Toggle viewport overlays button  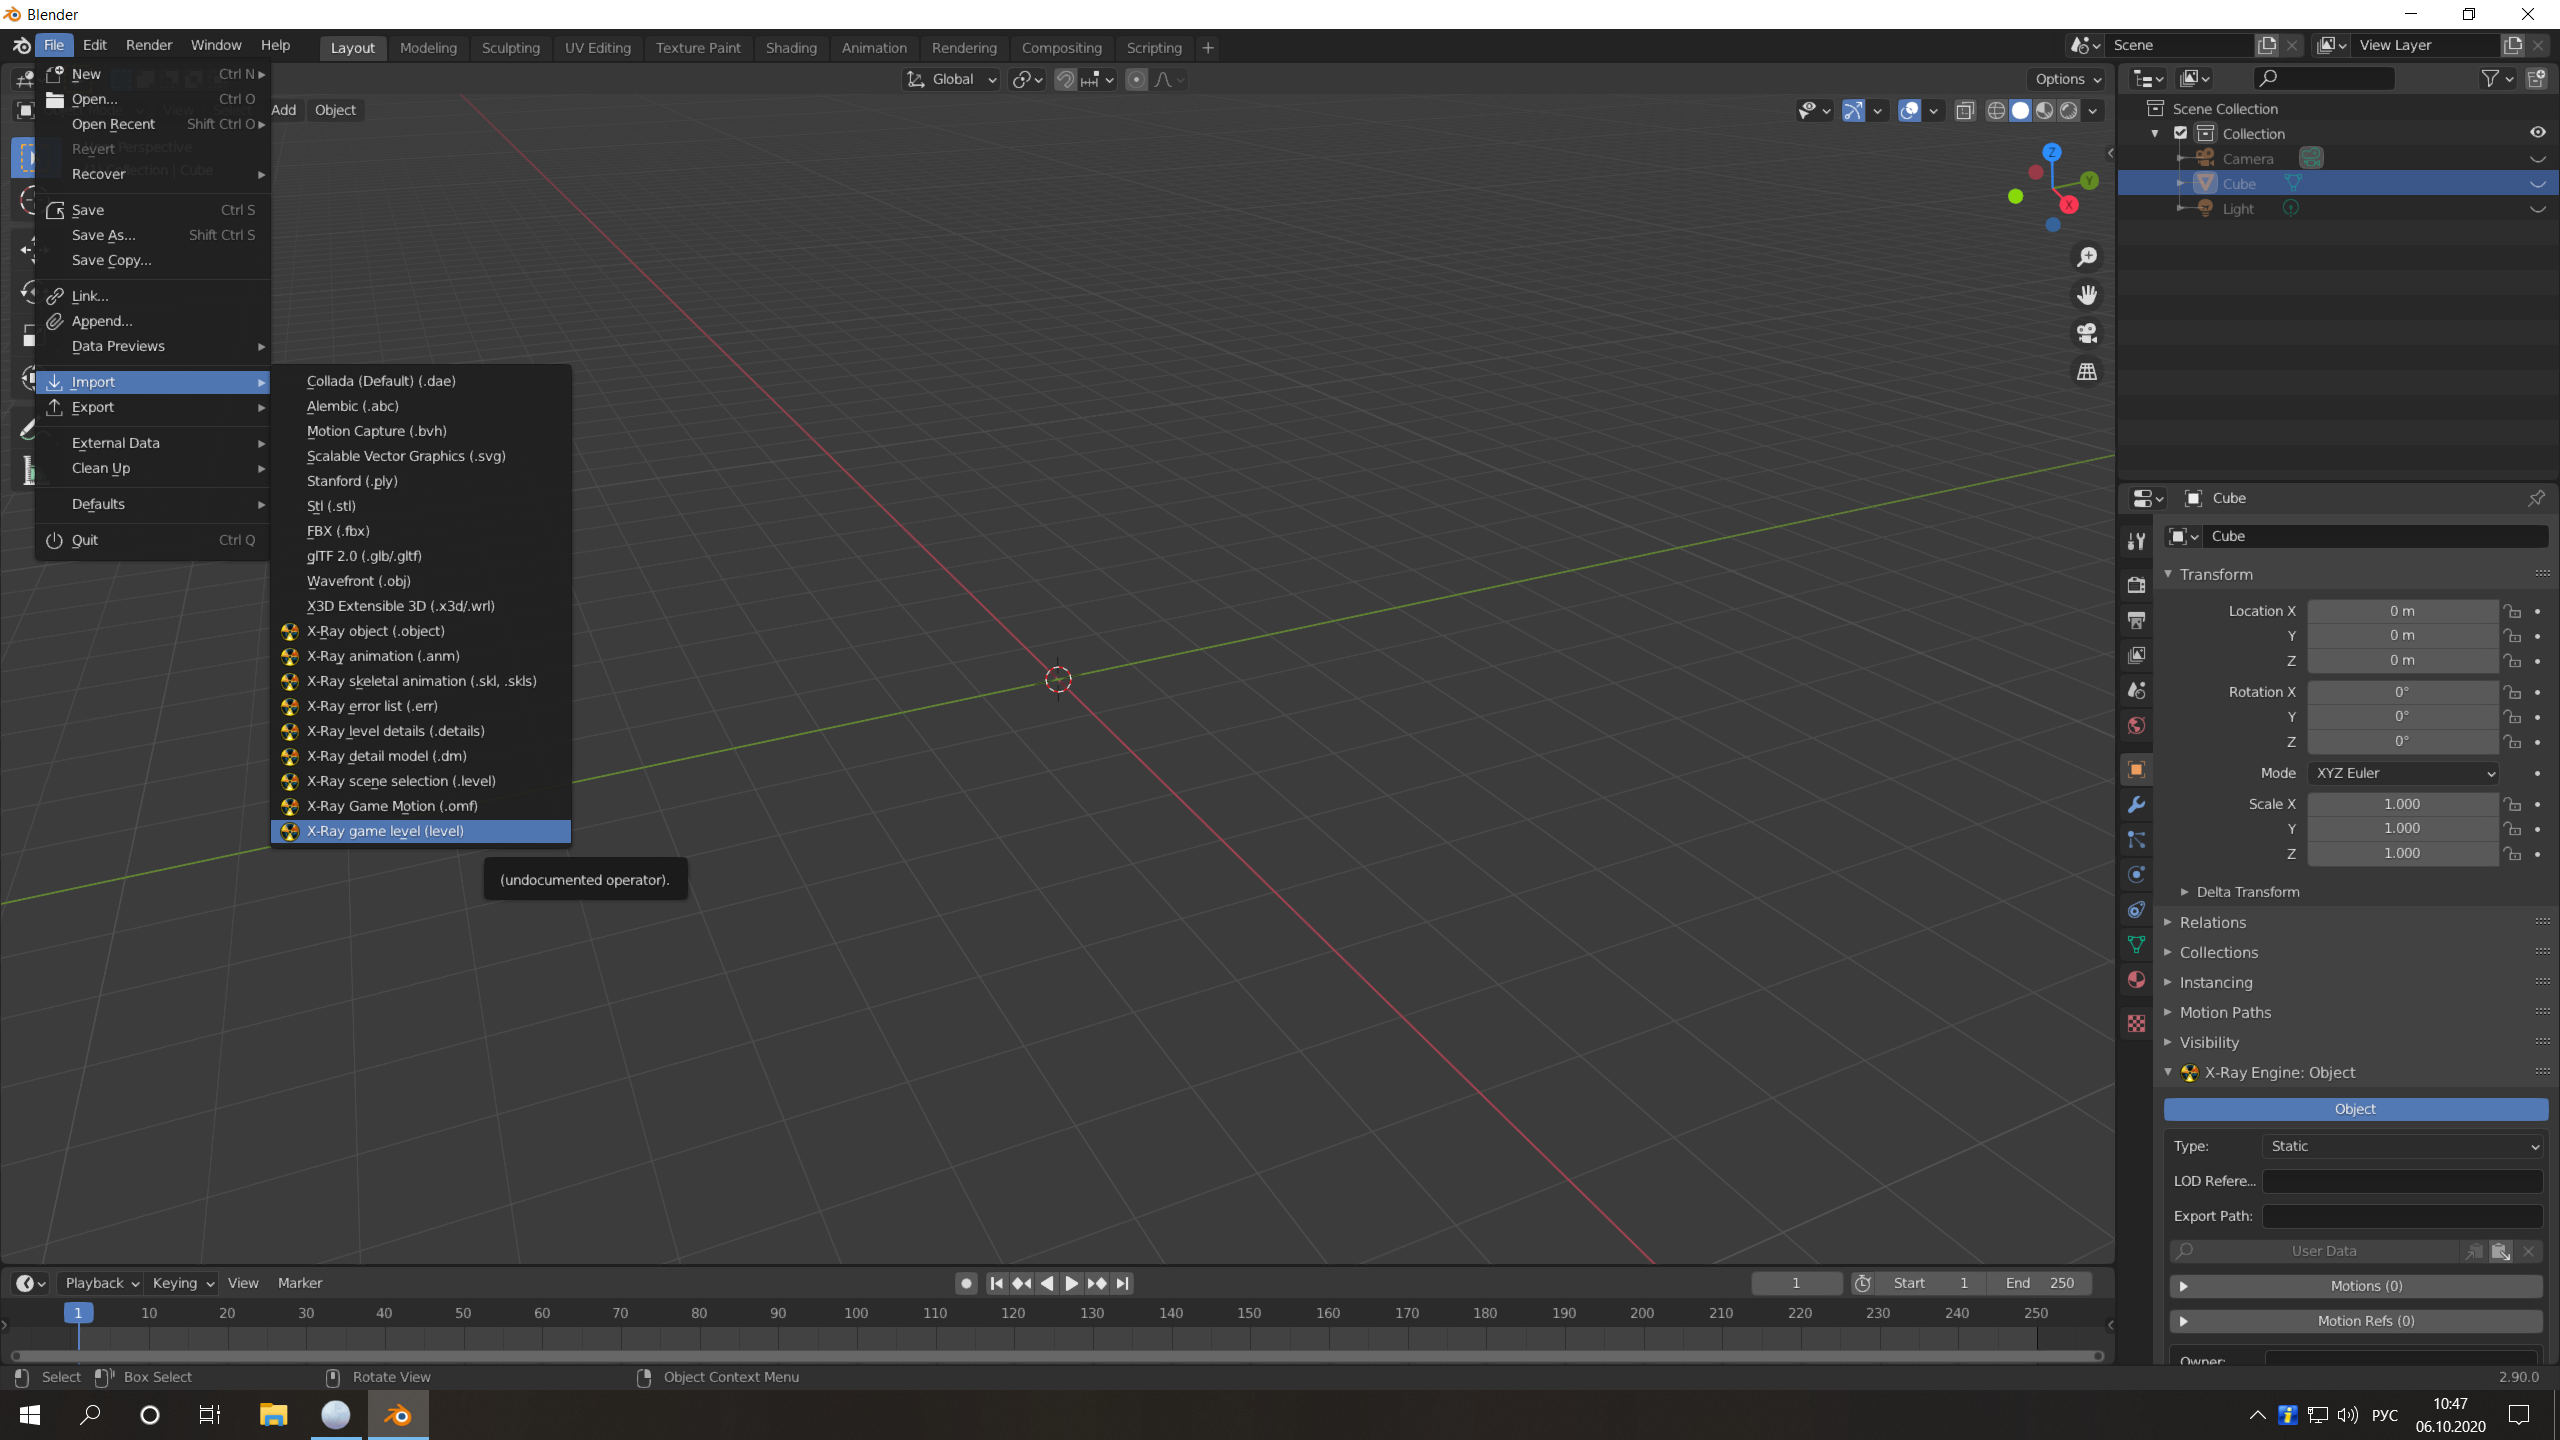coord(1909,110)
